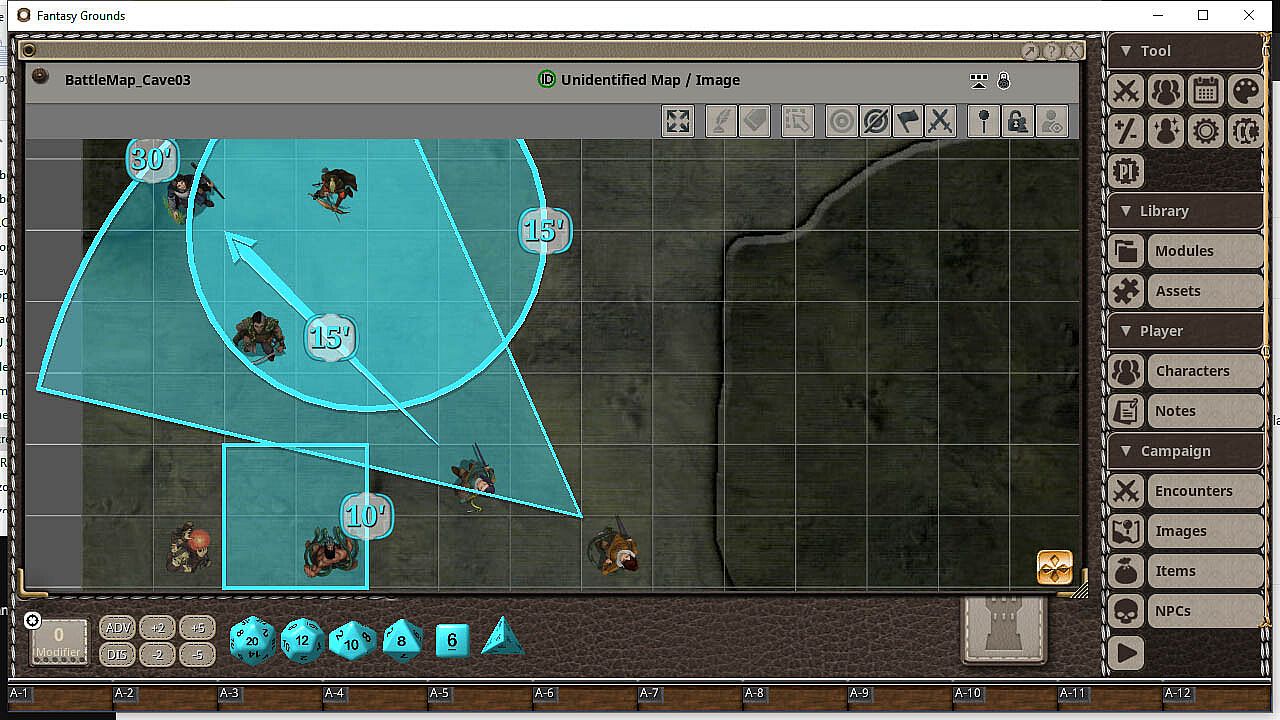Click the flag icon in map toolbar
This screenshot has width=1280, height=720.
[x=907, y=121]
